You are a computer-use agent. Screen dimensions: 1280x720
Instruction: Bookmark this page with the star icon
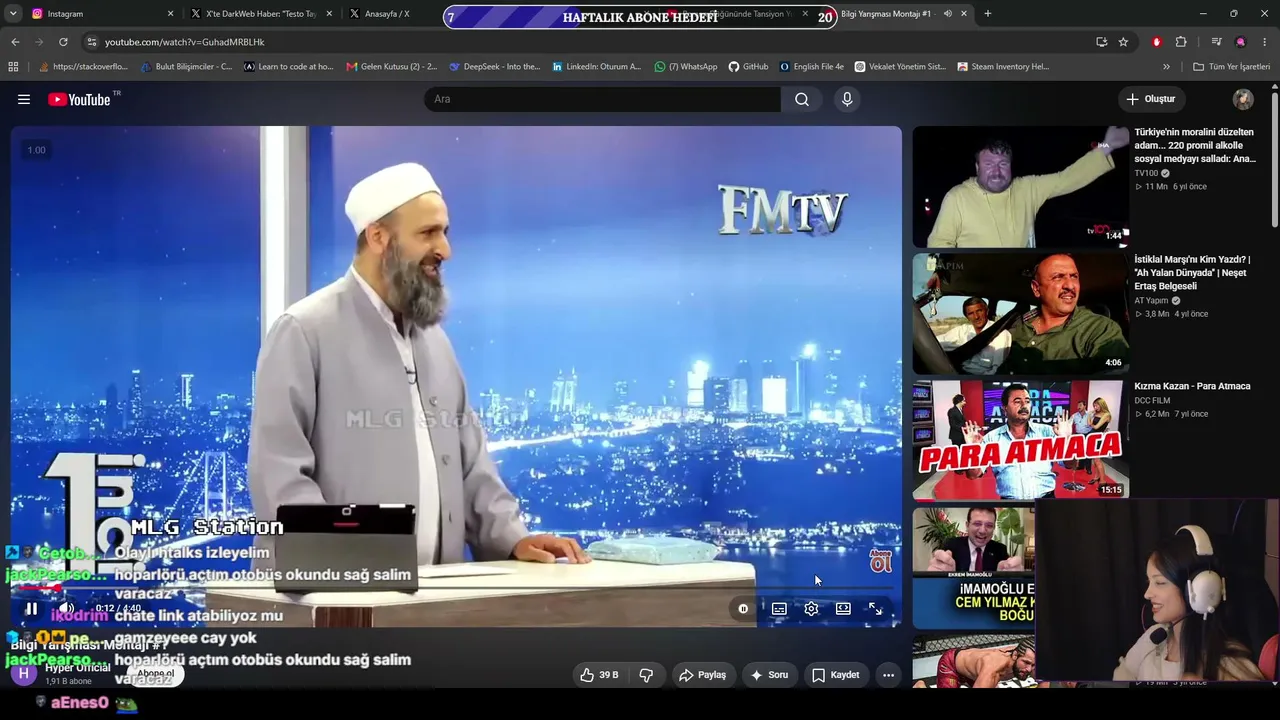pos(1123,42)
